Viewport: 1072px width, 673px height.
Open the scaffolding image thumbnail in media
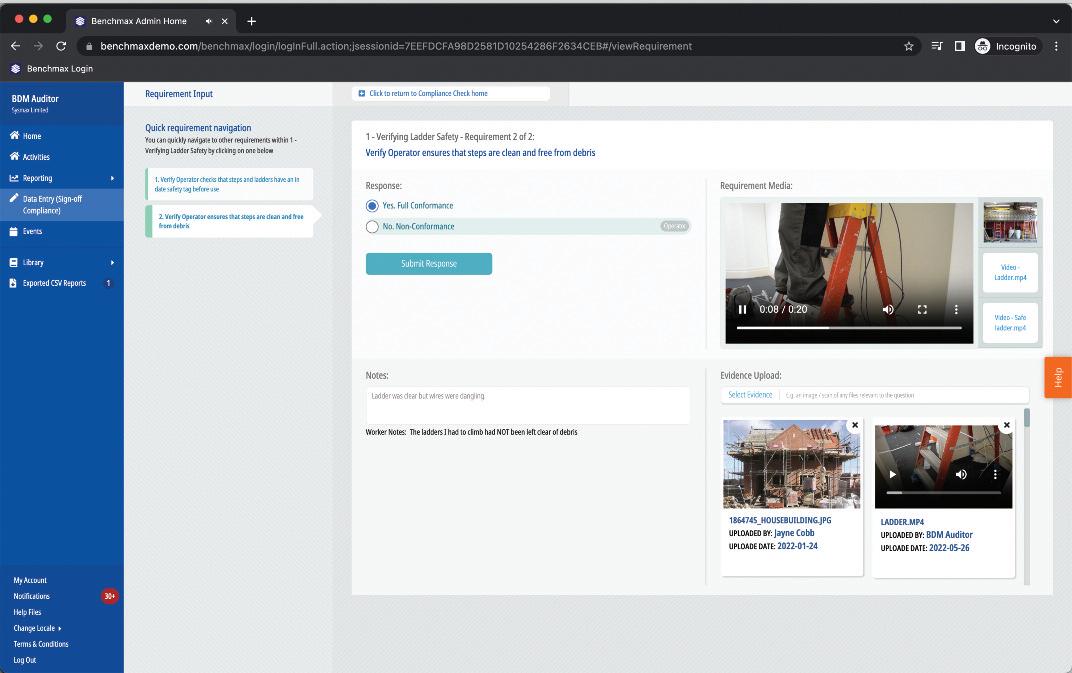pyautogui.click(x=1010, y=222)
